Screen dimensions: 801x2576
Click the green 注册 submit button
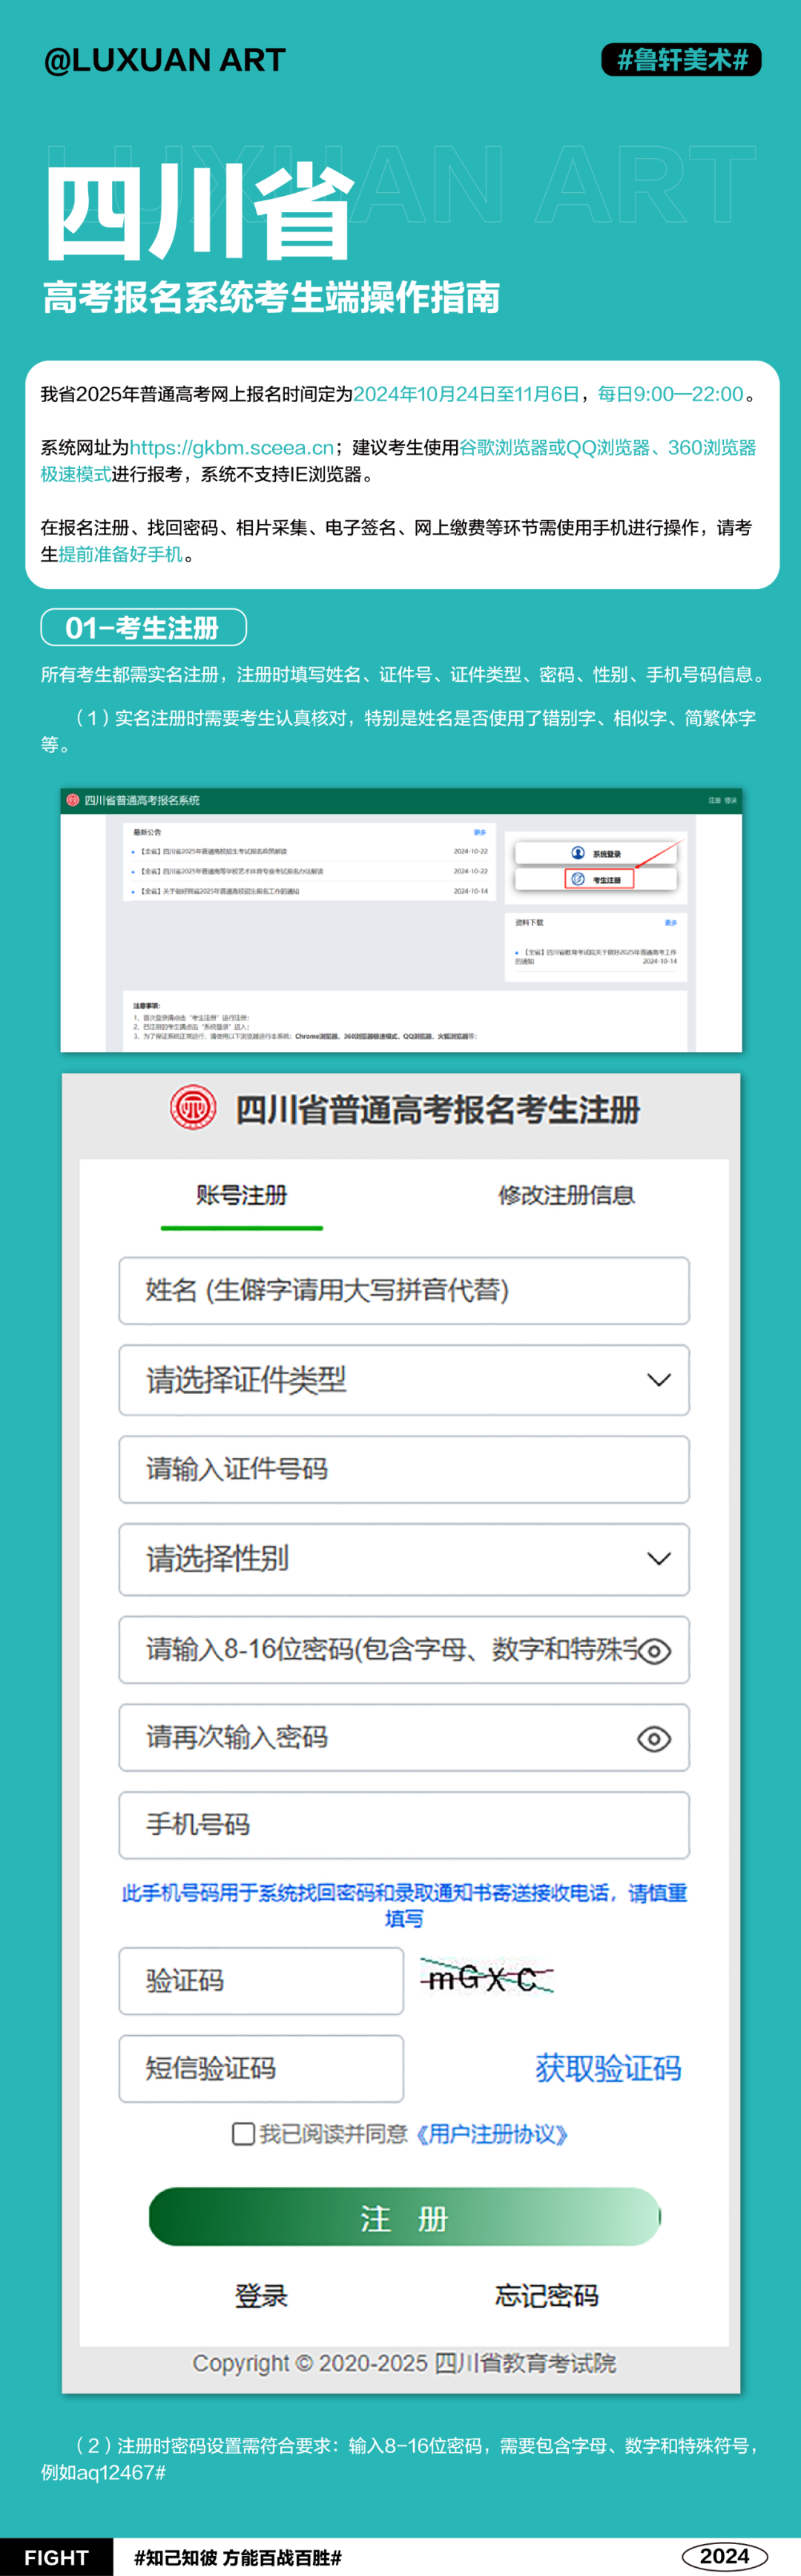pos(404,2217)
